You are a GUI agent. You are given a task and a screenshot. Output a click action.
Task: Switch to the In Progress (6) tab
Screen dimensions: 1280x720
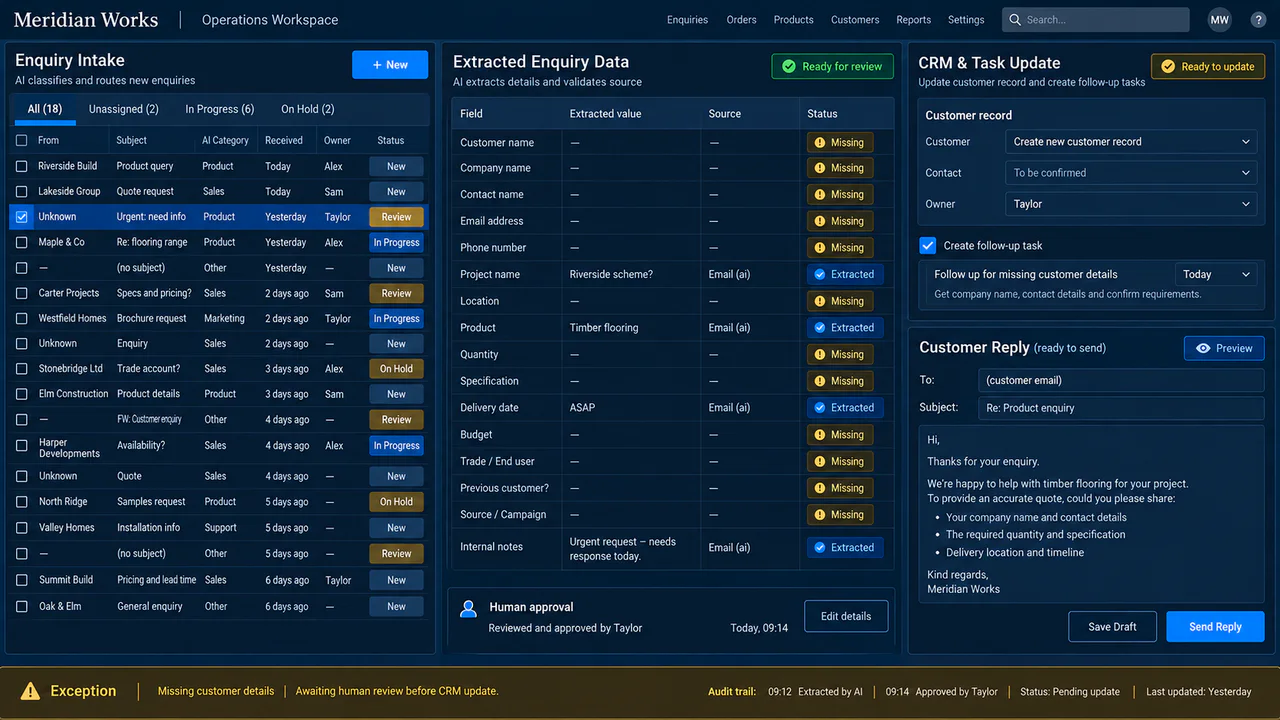pos(220,109)
